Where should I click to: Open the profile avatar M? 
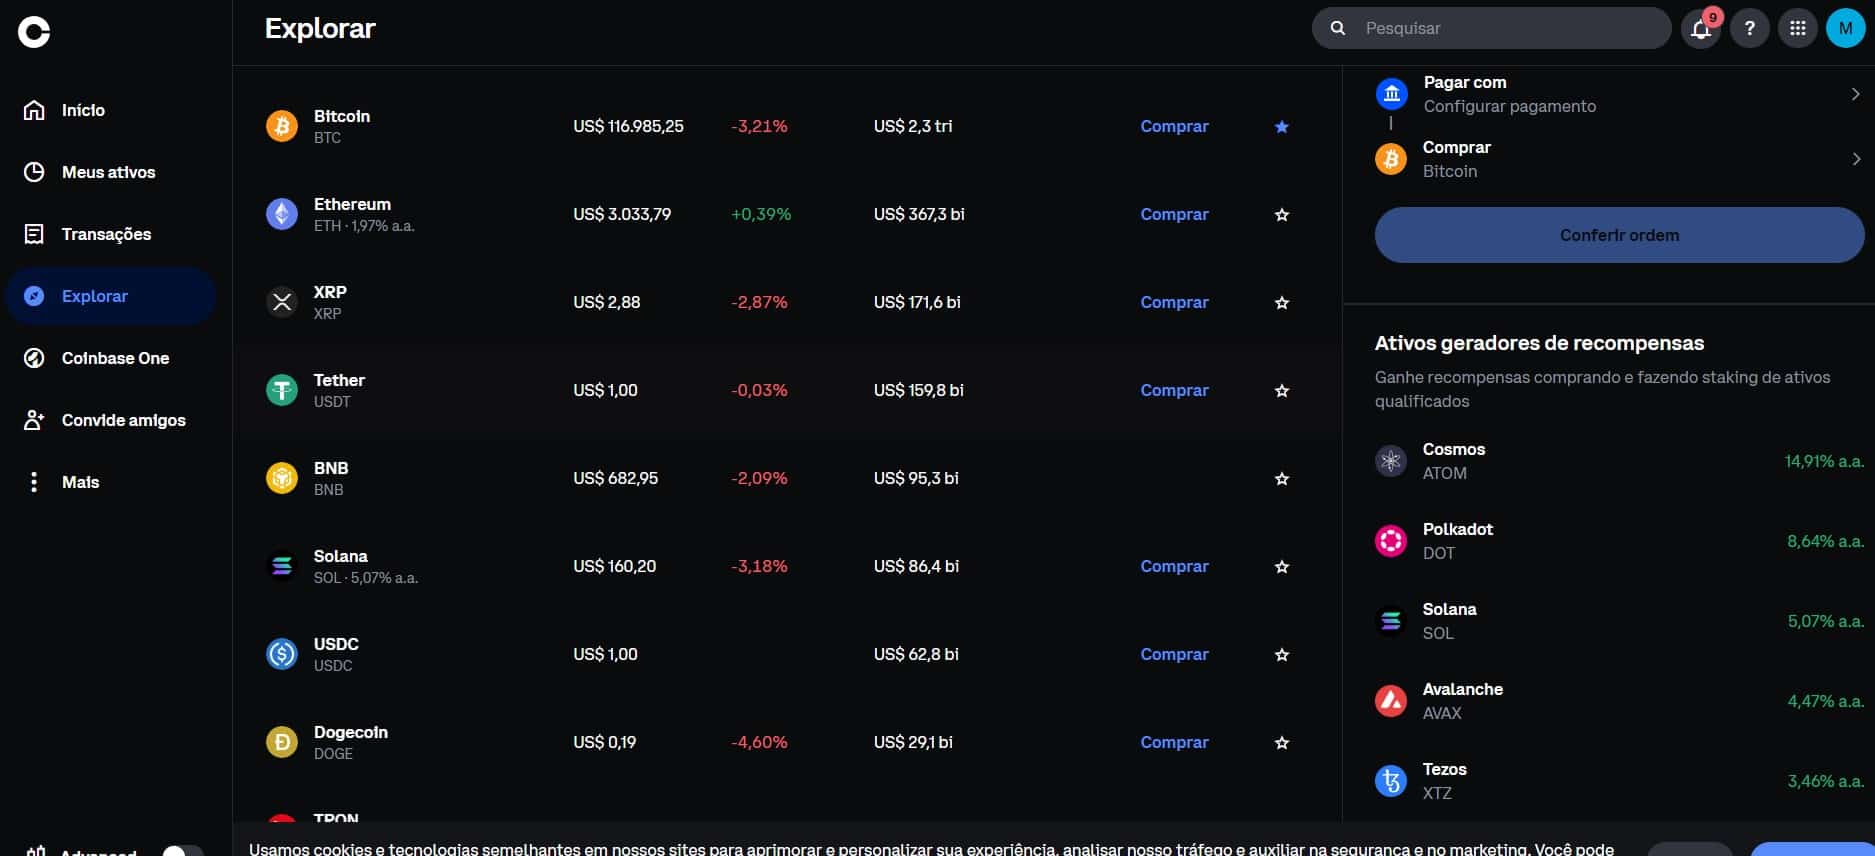point(1845,28)
